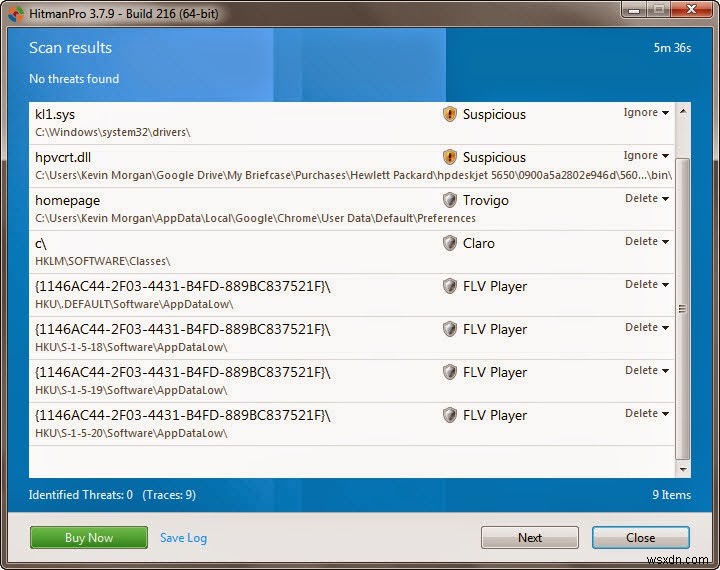This screenshot has width=720, height=570.
Task: Click the Suspicious label for hpvcrt.dll
Action: (494, 158)
